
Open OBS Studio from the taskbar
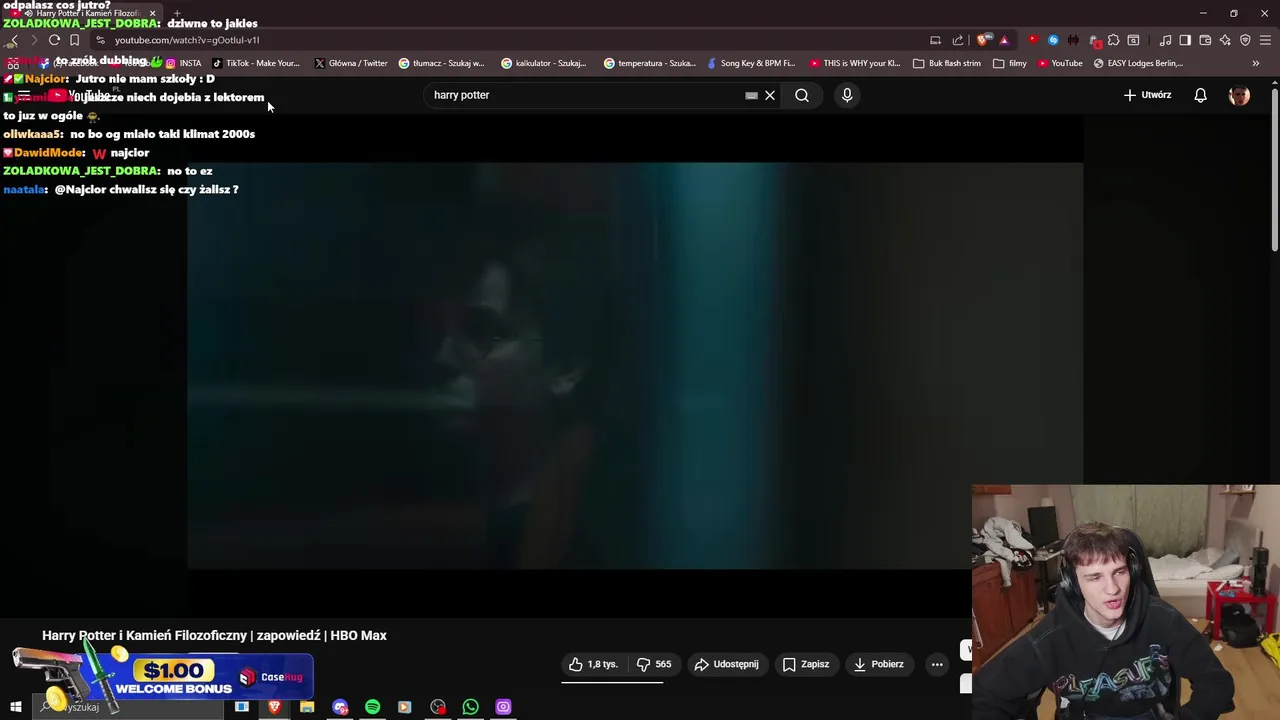point(438,707)
